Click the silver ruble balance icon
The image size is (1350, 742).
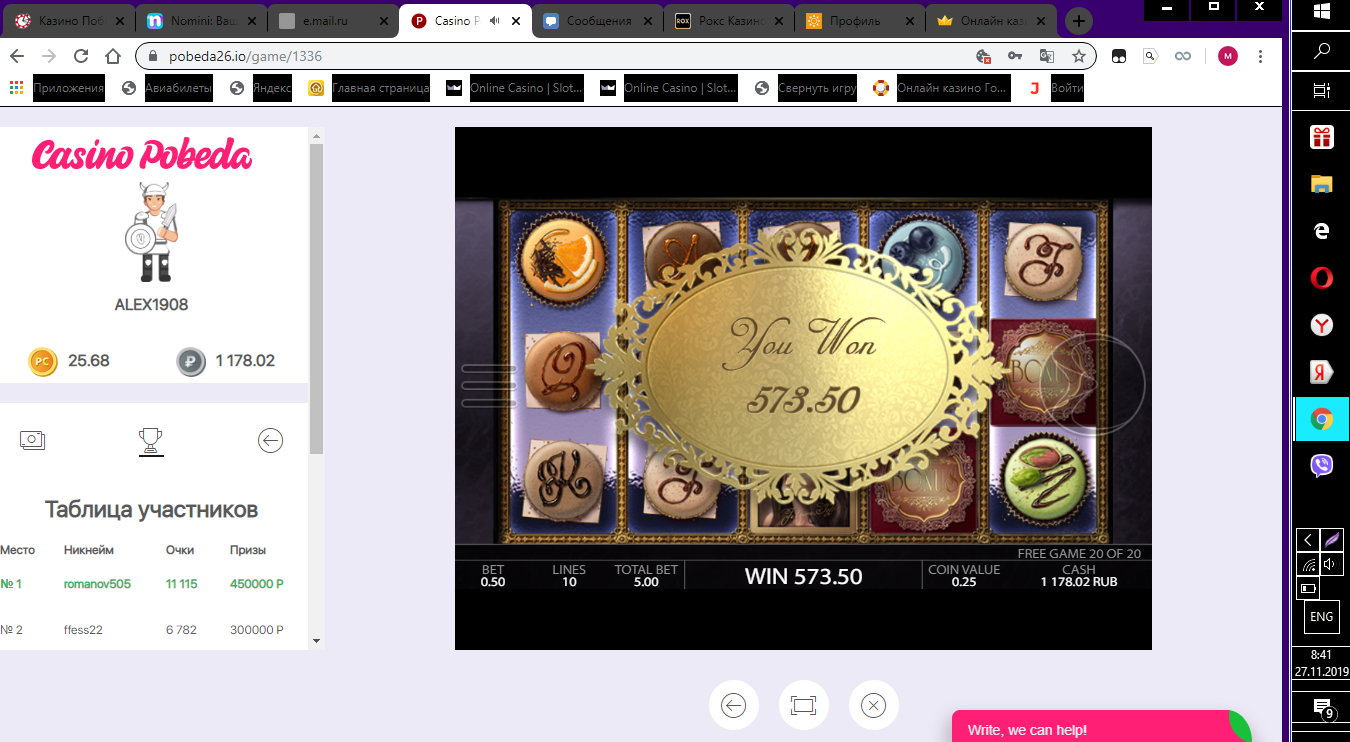191,361
